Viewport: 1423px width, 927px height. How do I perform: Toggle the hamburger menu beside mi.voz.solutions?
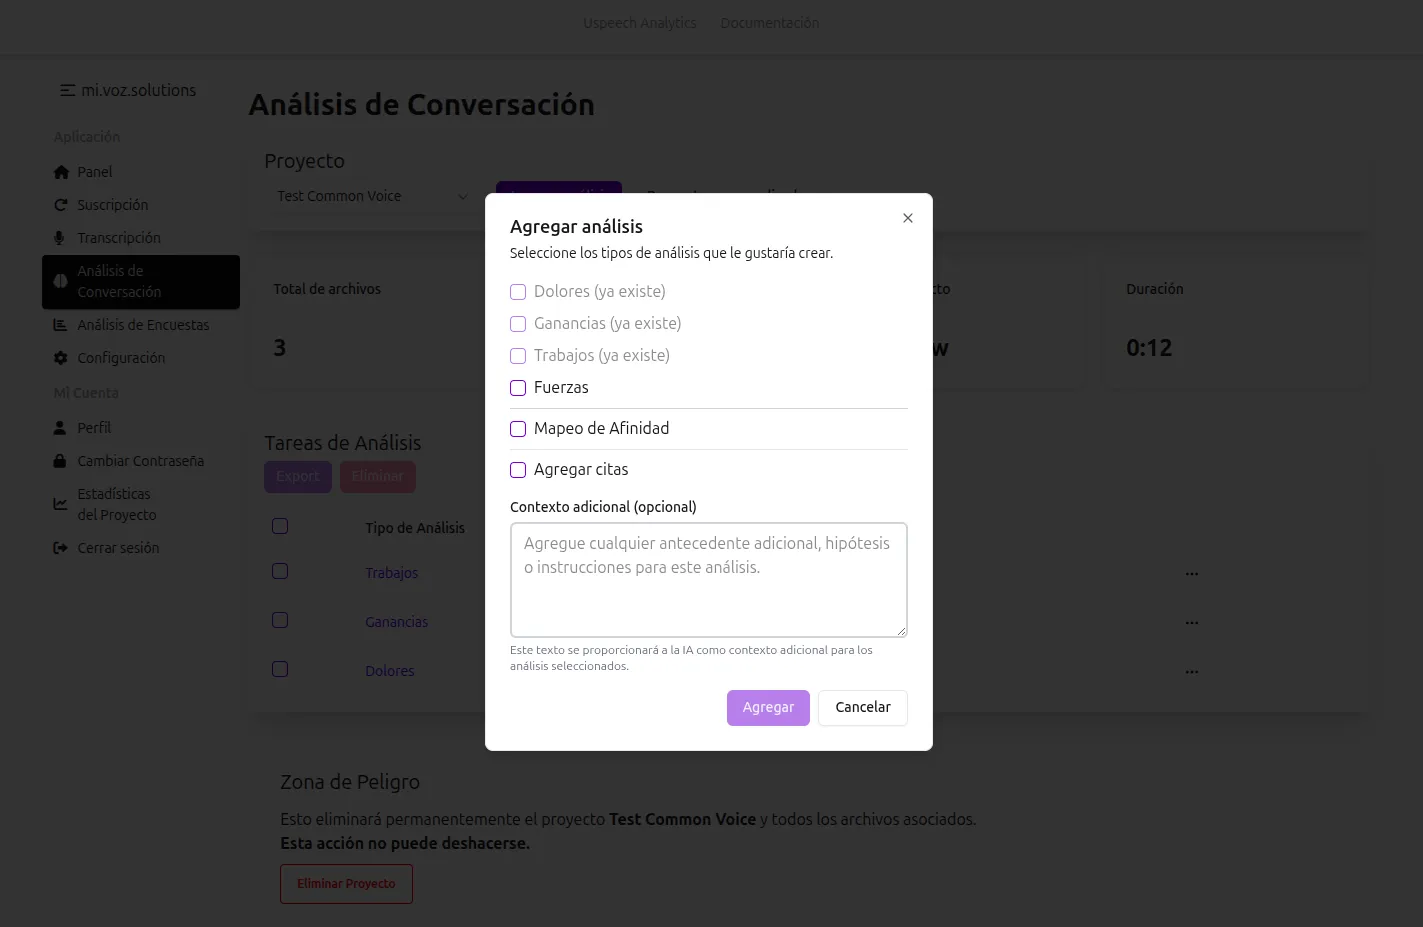[66, 89]
